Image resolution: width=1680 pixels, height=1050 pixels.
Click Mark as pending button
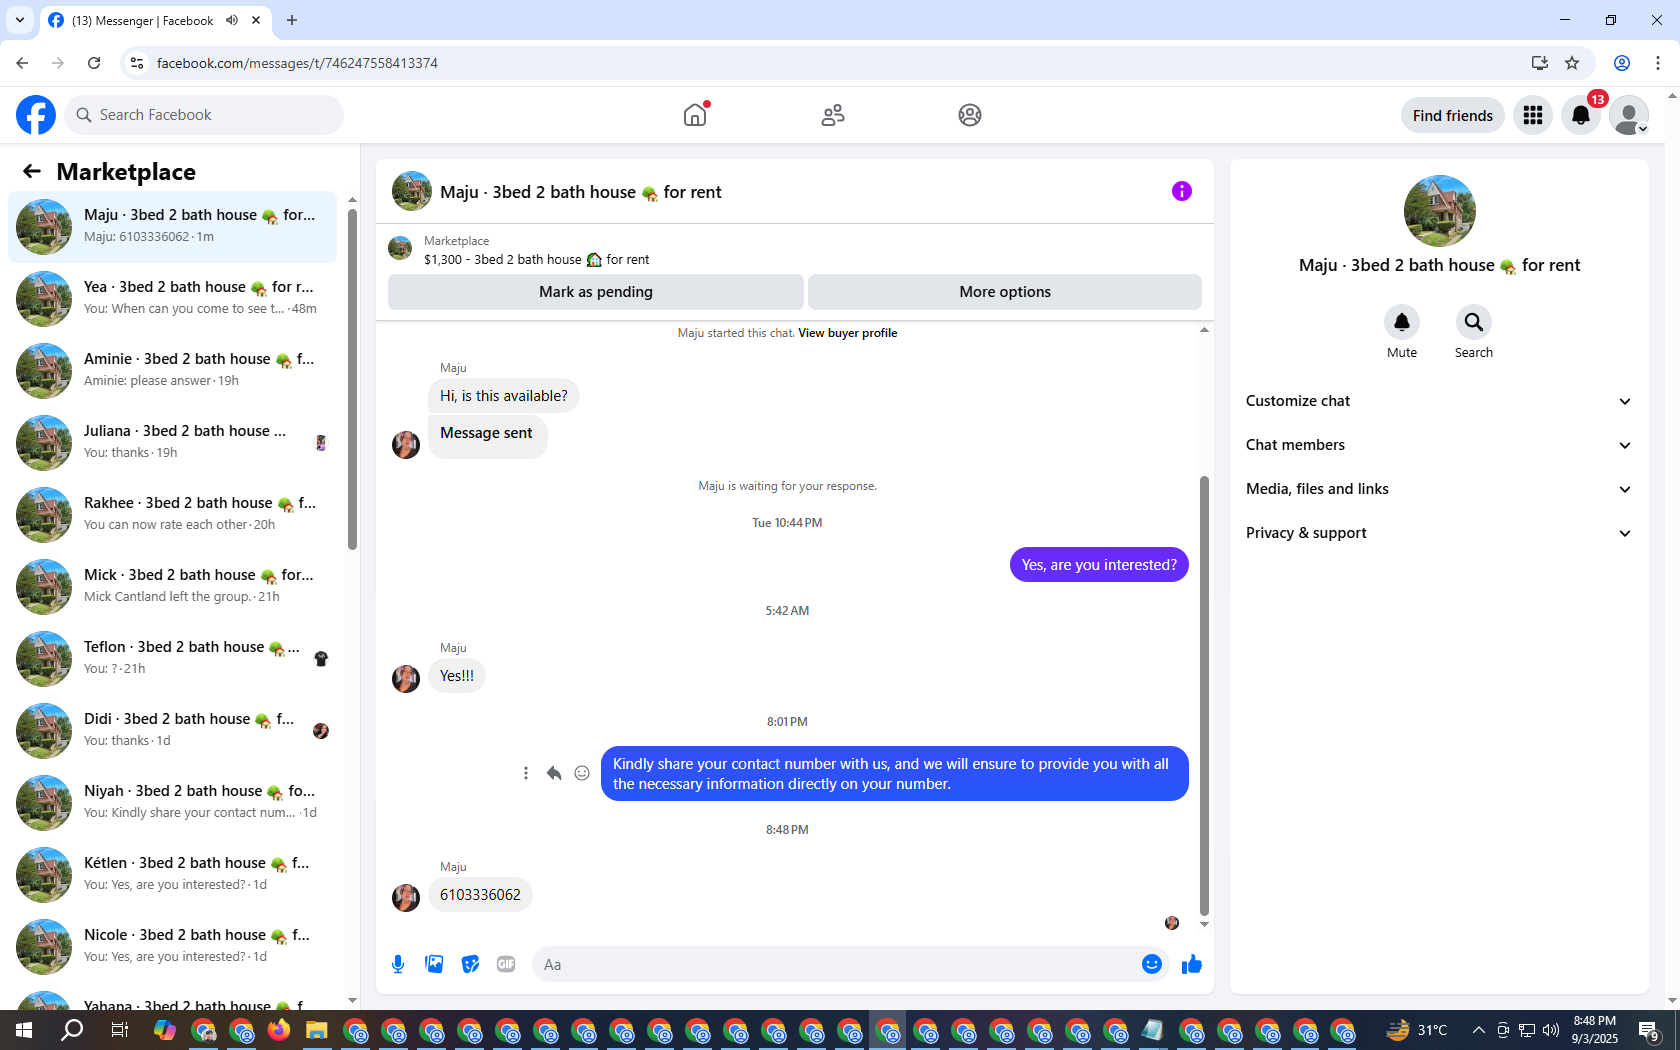(x=596, y=292)
